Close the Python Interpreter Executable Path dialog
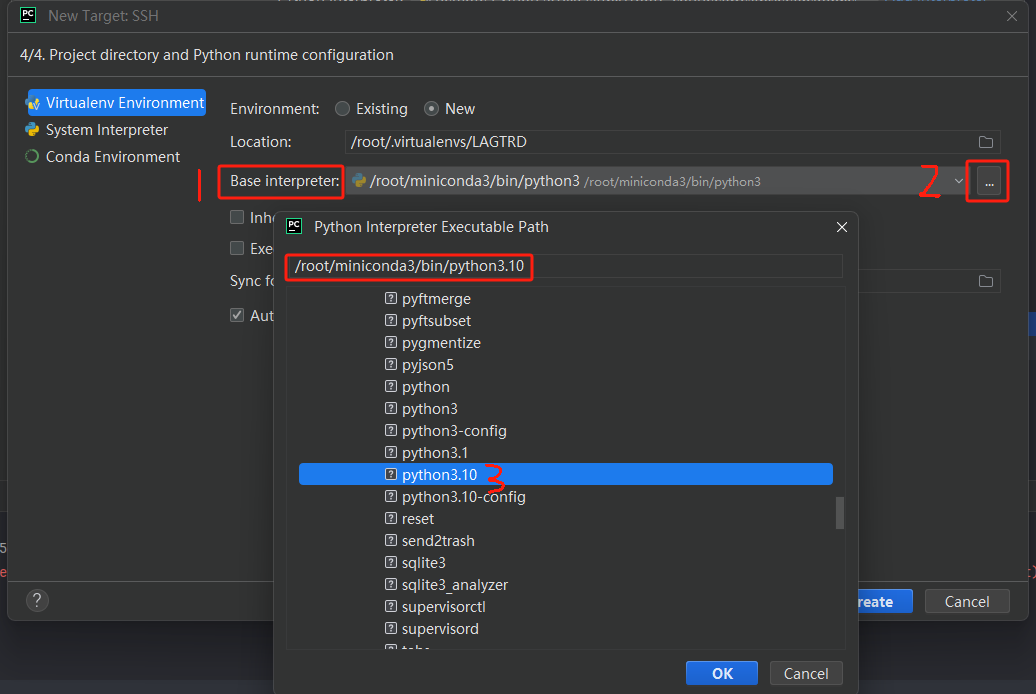Image resolution: width=1036 pixels, height=694 pixels. point(842,227)
